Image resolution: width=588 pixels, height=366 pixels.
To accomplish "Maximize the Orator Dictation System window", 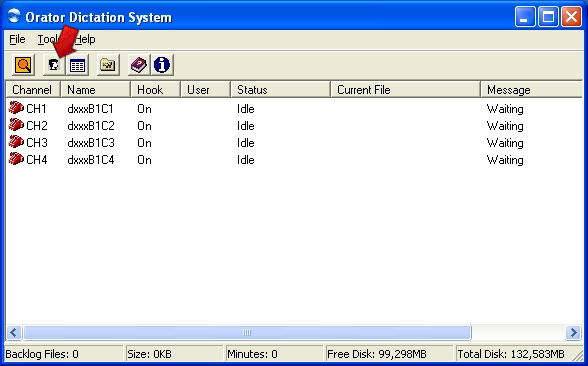I will coord(548,17).
